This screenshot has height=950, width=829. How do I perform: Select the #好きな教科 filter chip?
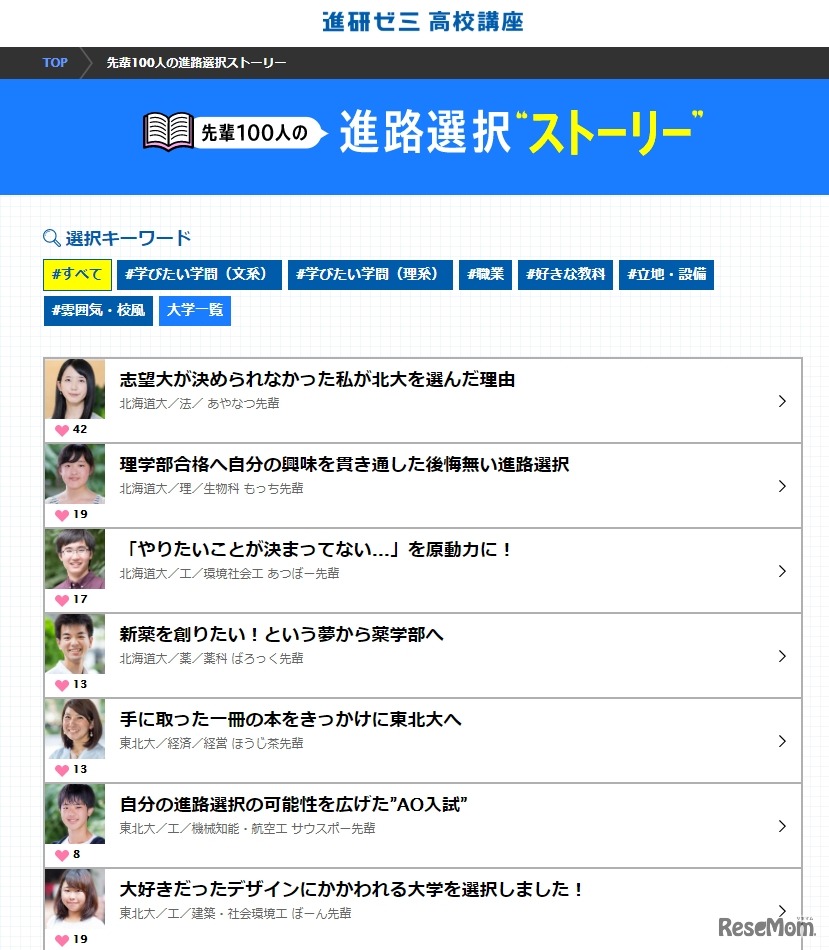click(x=564, y=275)
